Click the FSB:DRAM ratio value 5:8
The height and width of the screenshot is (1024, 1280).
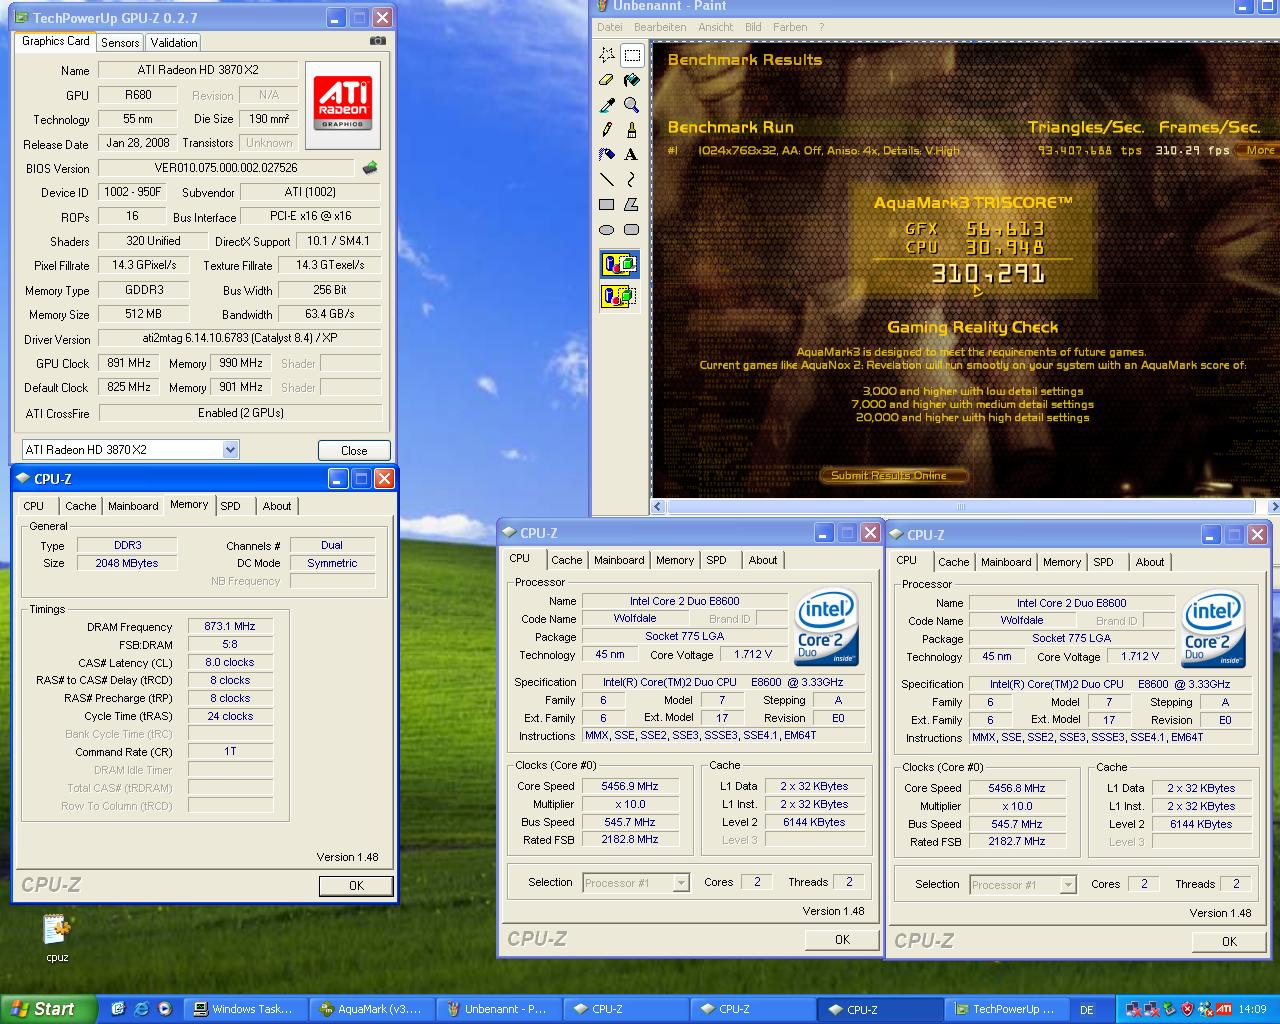230,645
